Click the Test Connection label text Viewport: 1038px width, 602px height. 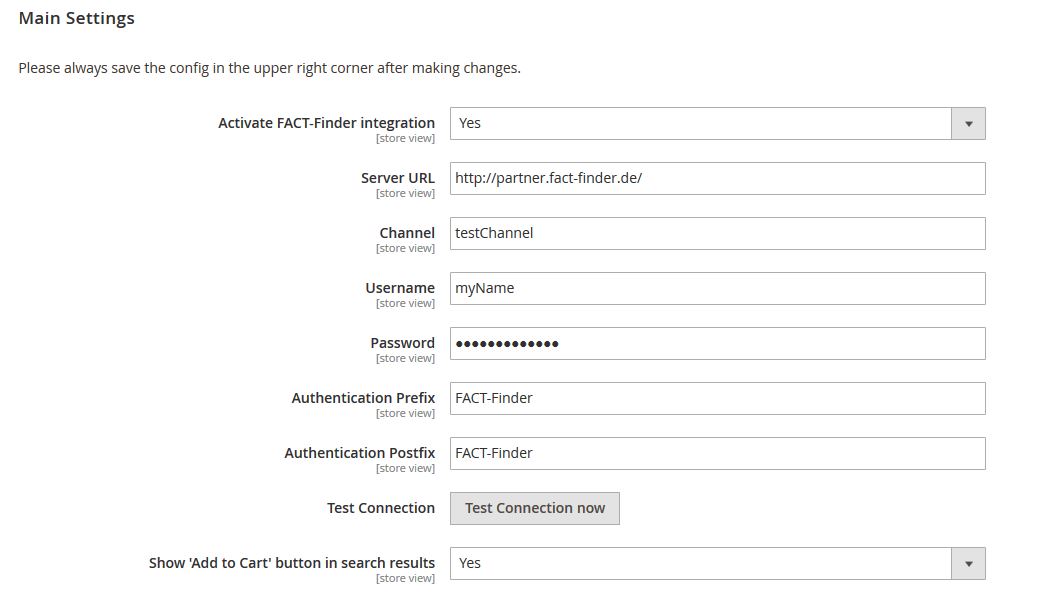[x=381, y=508]
